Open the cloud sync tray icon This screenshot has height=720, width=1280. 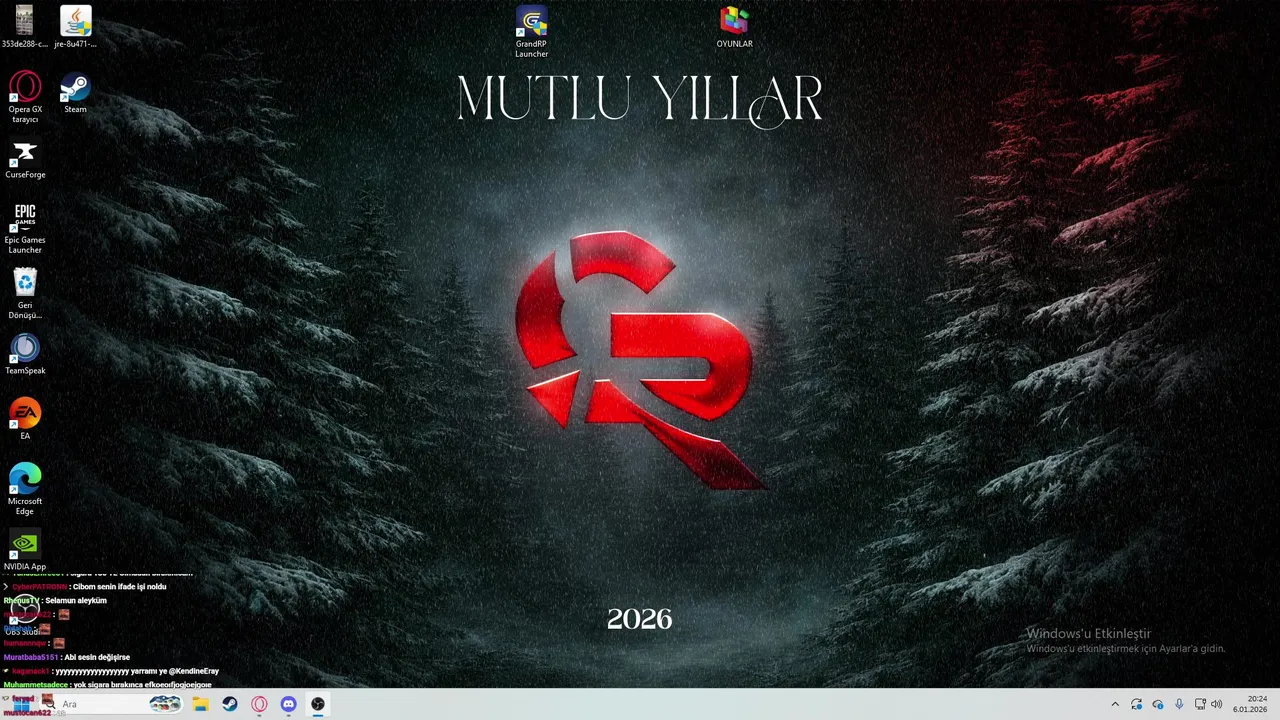point(1158,704)
